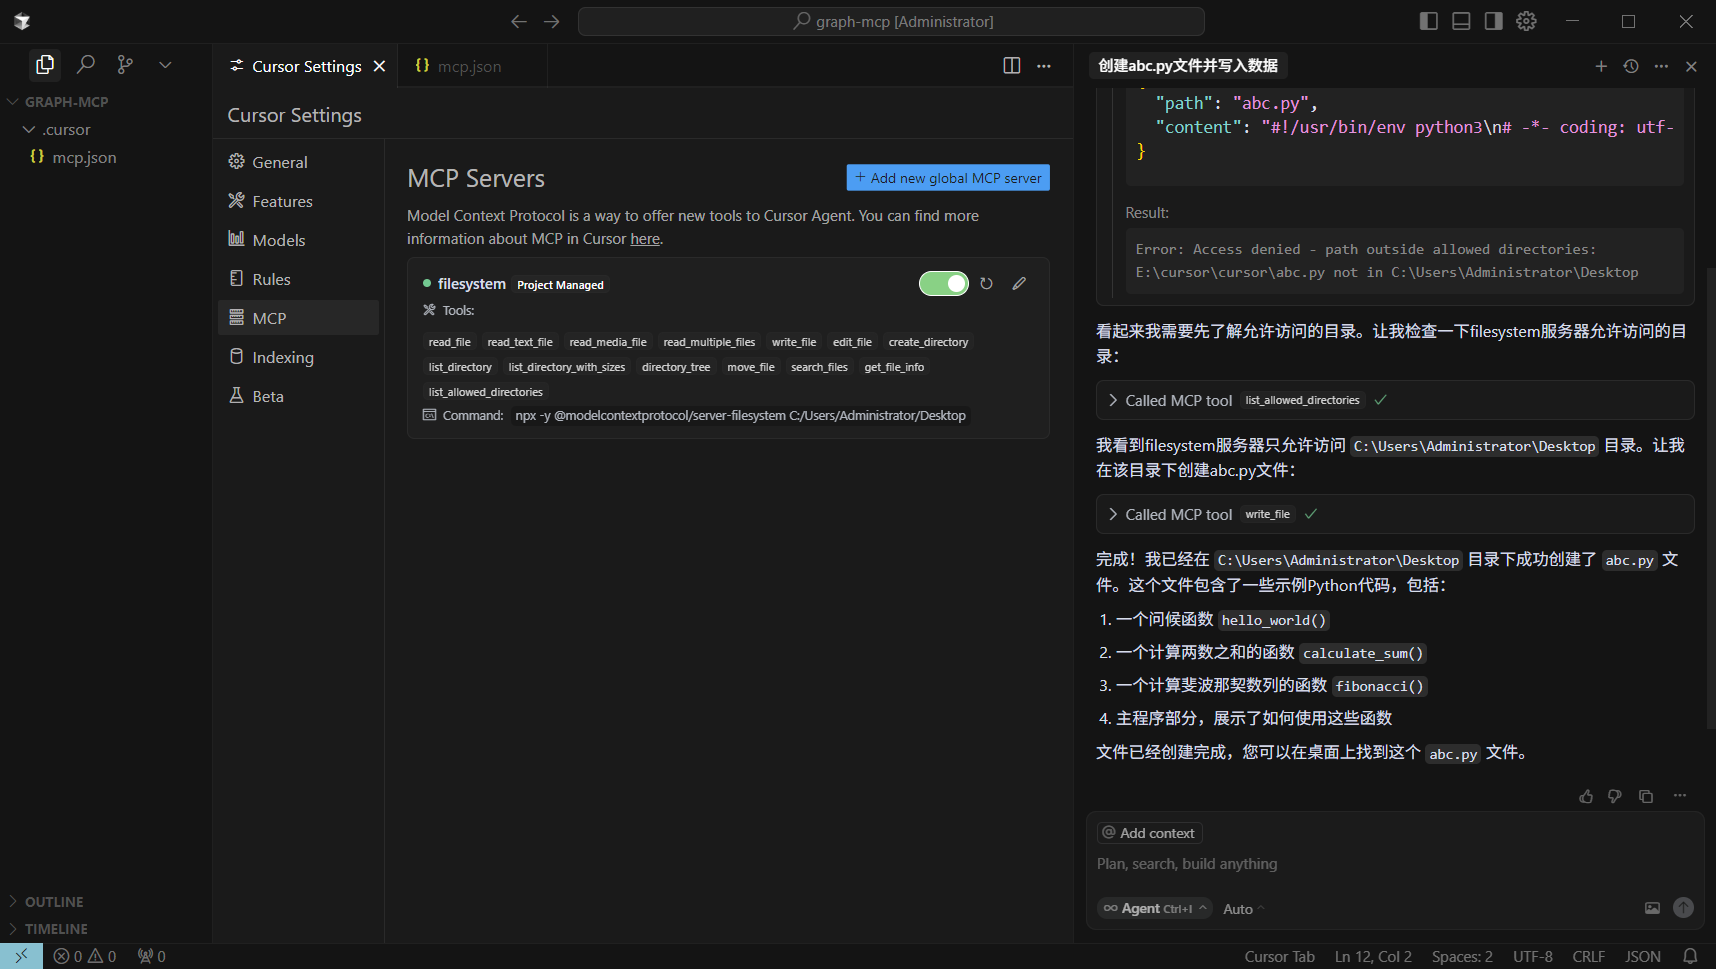
Task: Open response more actions ellipsis
Action: coord(1680,796)
